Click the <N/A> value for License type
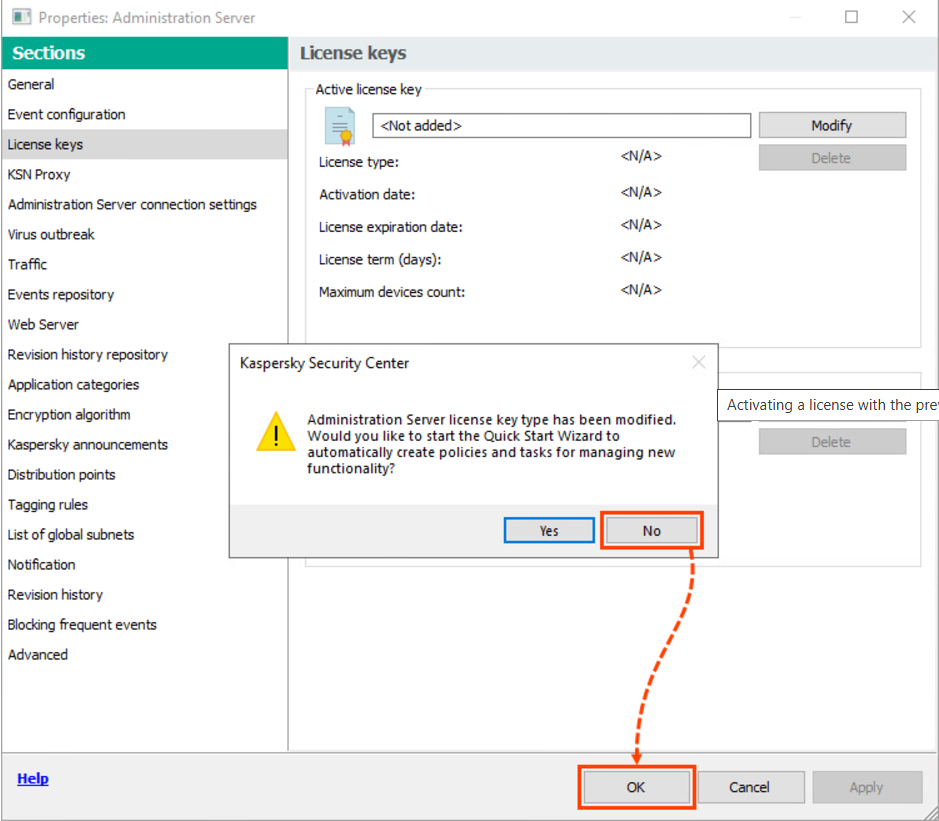939x821 pixels. click(x=641, y=156)
